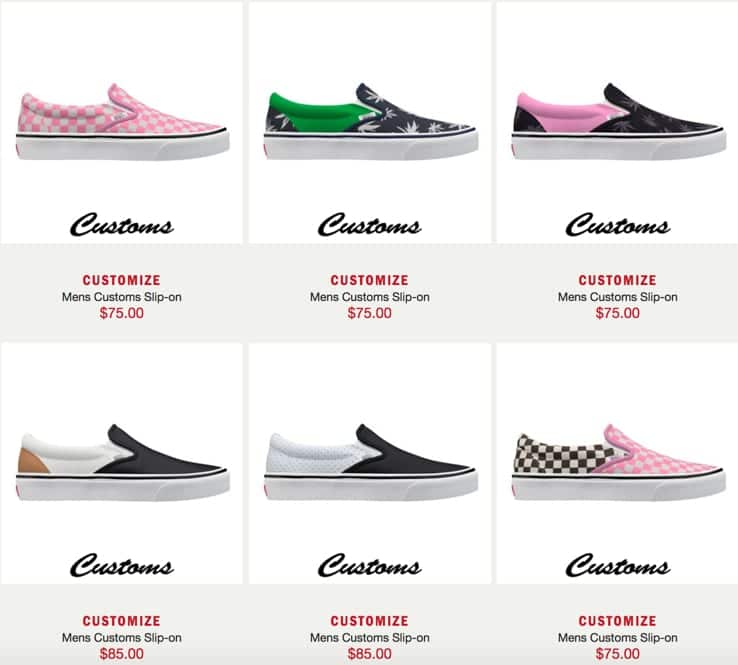Click CUSTOMIZE under the green collar shoe
Viewport: 738px width, 665px height.
click(369, 280)
